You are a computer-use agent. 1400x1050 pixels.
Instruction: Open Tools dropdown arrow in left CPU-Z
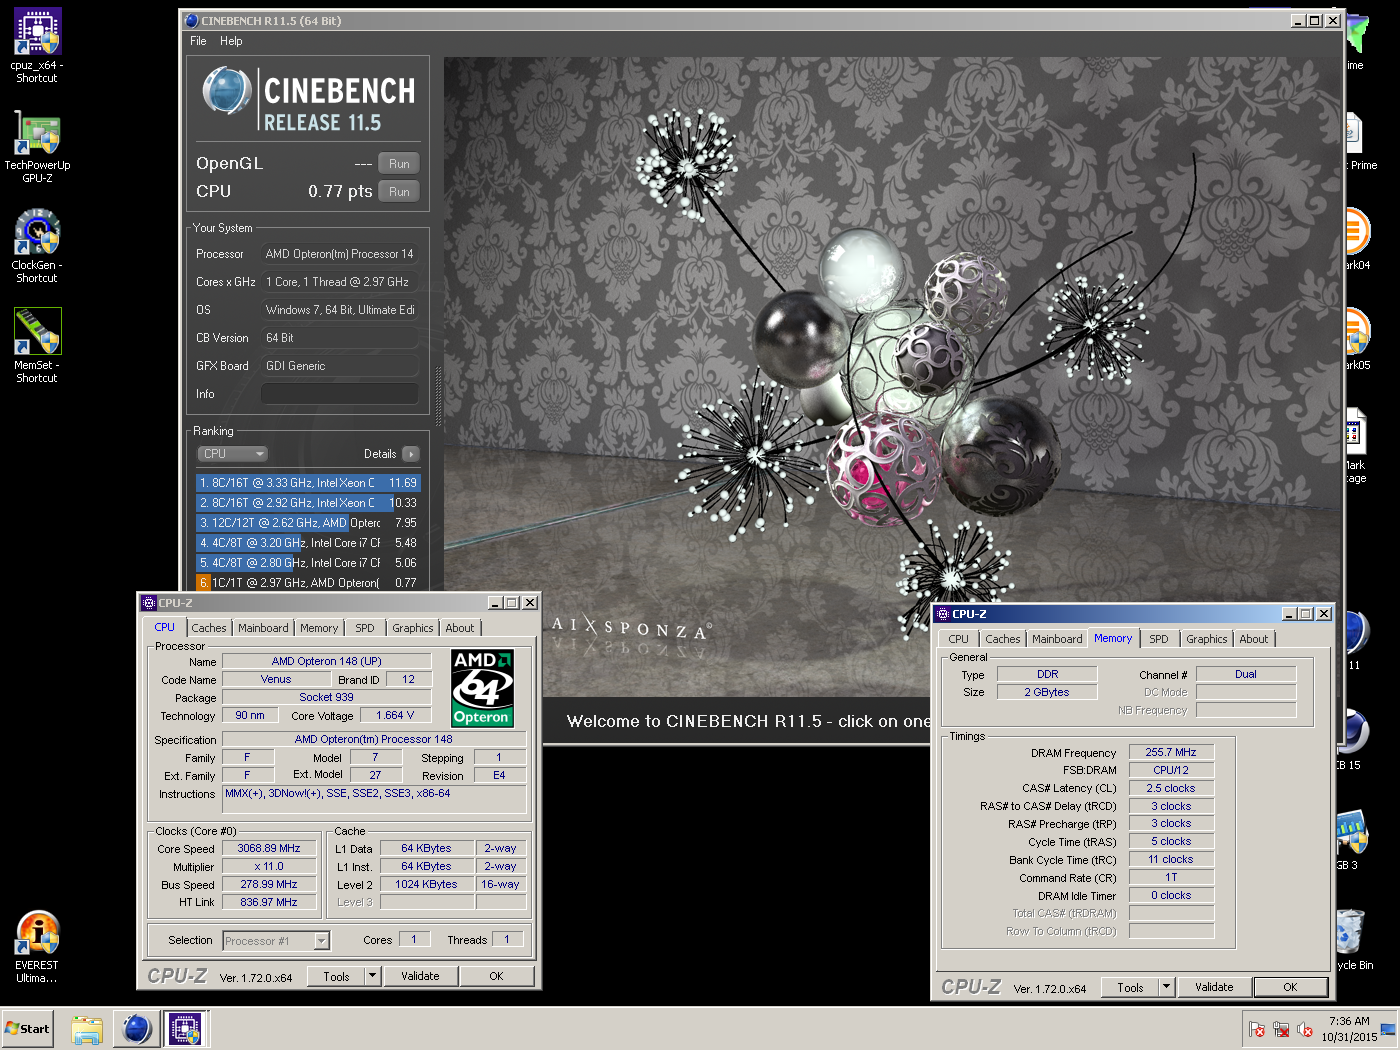373,976
